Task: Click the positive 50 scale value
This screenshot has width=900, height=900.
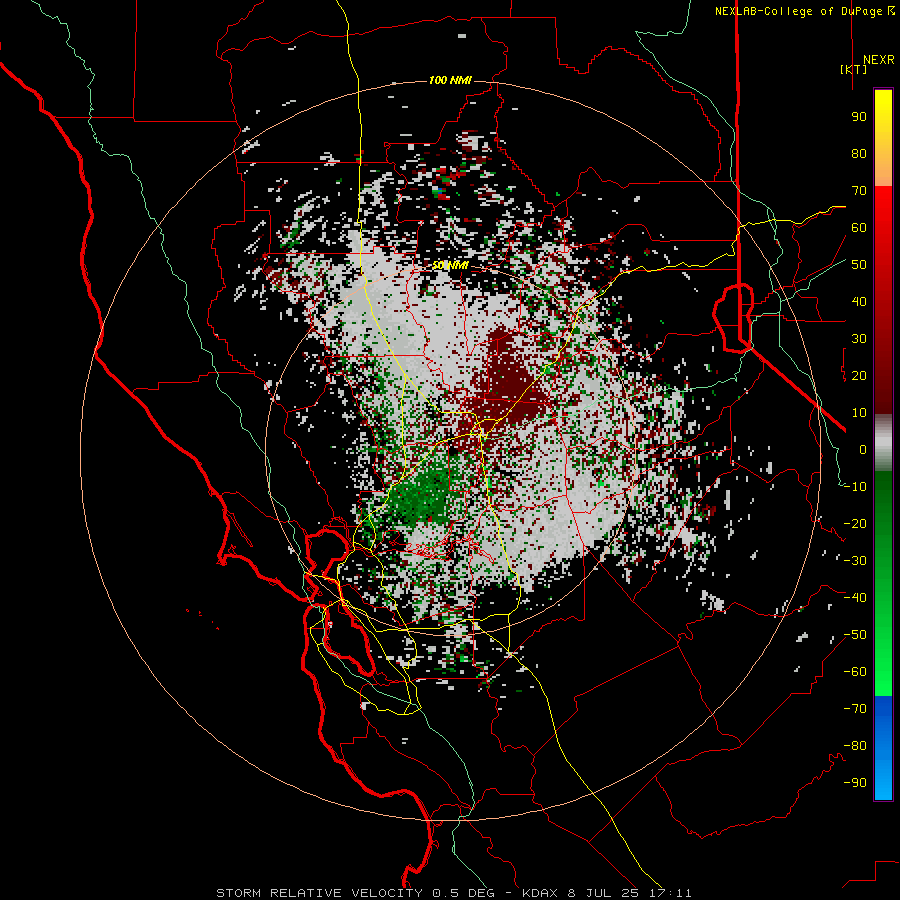Action: [x=859, y=265]
